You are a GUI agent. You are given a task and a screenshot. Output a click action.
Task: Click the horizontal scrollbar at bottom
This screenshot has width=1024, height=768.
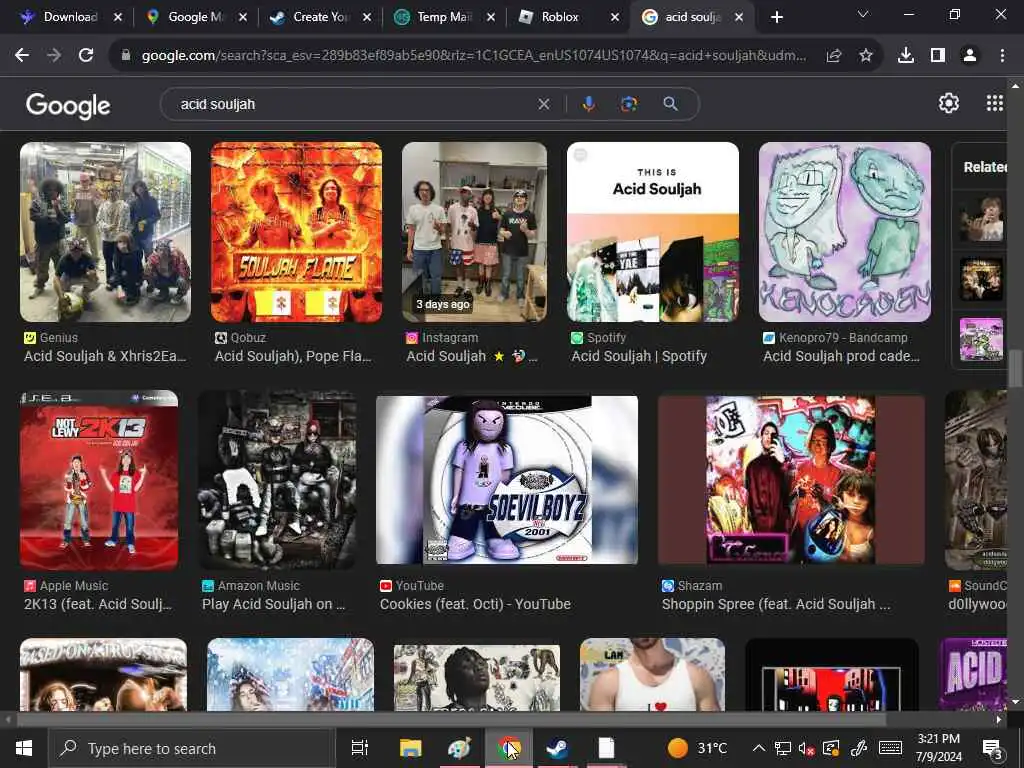(x=451, y=720)
